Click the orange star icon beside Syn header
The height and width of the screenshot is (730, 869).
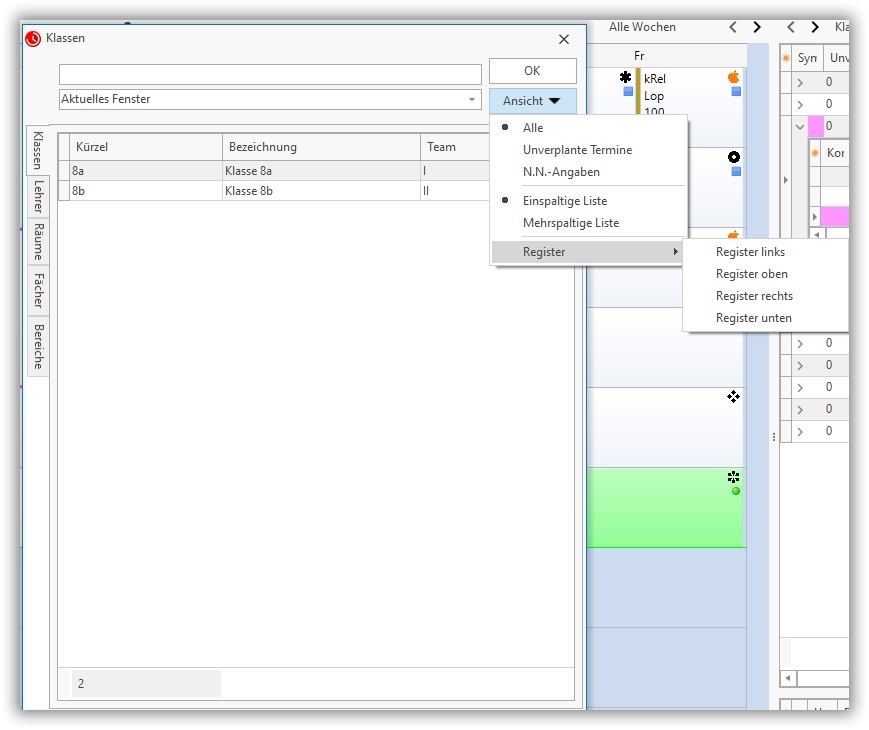(x=786, y=59)
